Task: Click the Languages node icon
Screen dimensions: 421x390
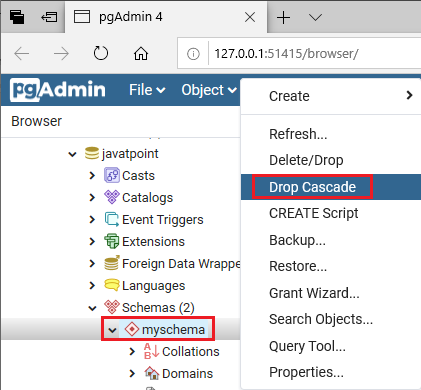Action: pyautogui.click(x=112, y=285)
